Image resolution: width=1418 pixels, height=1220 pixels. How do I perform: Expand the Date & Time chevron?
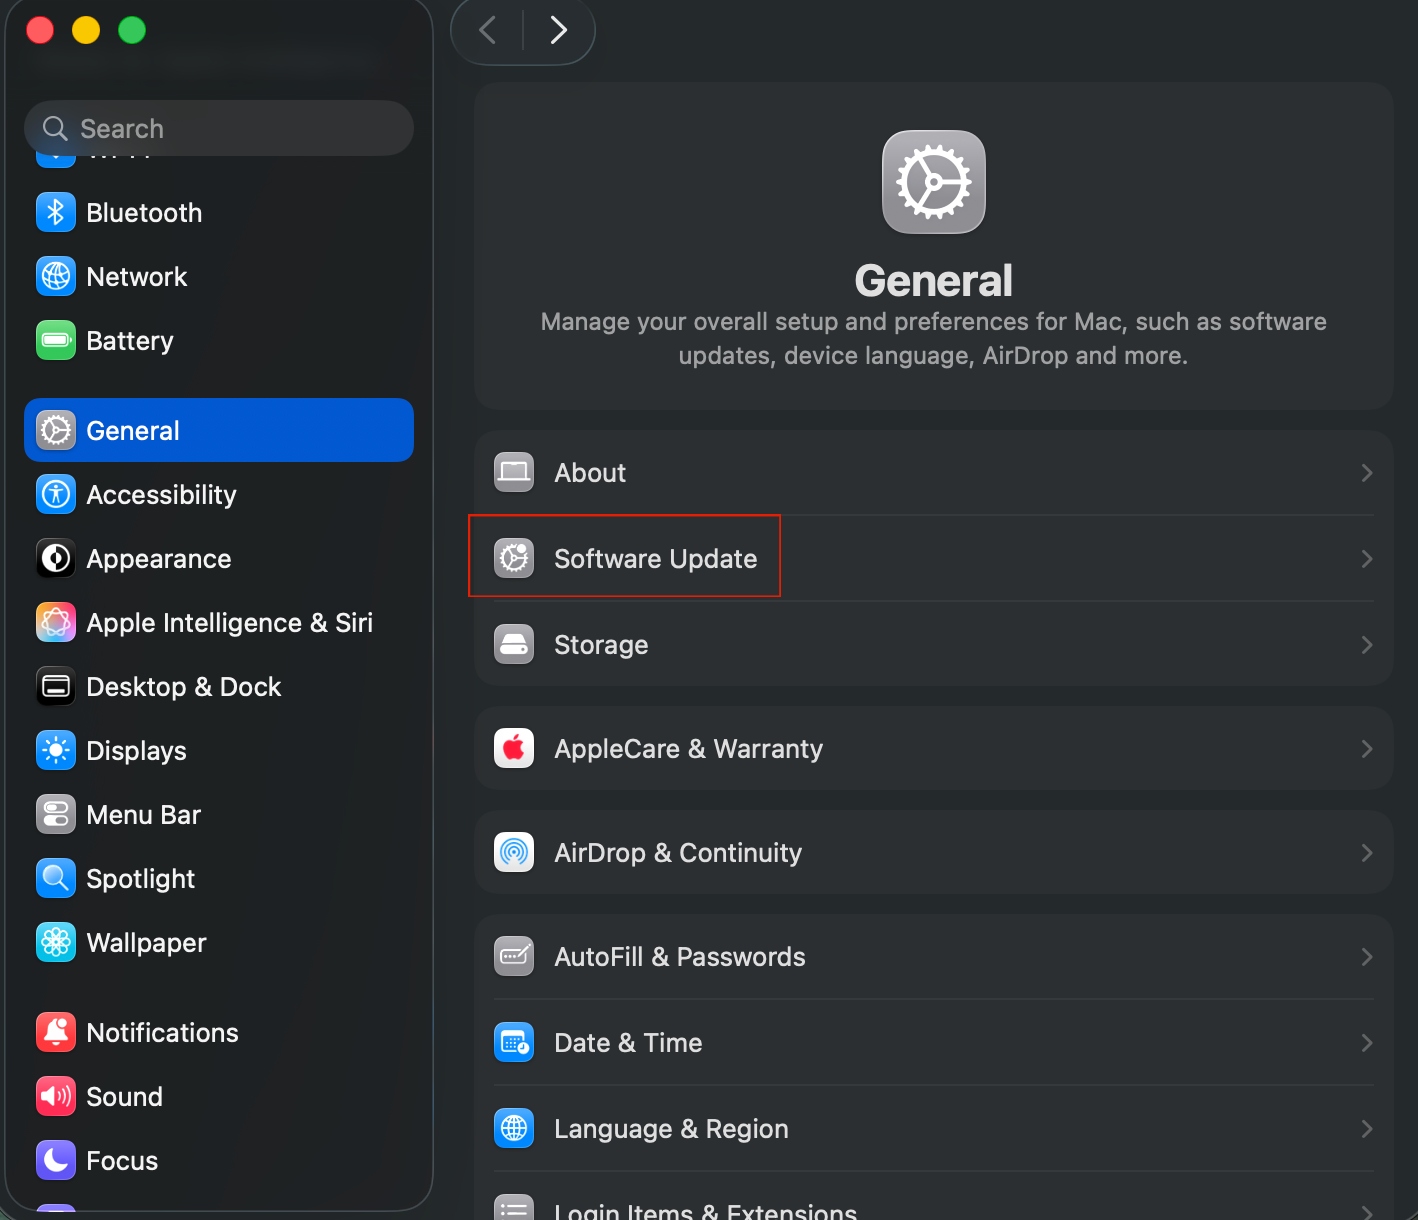1367,1043
